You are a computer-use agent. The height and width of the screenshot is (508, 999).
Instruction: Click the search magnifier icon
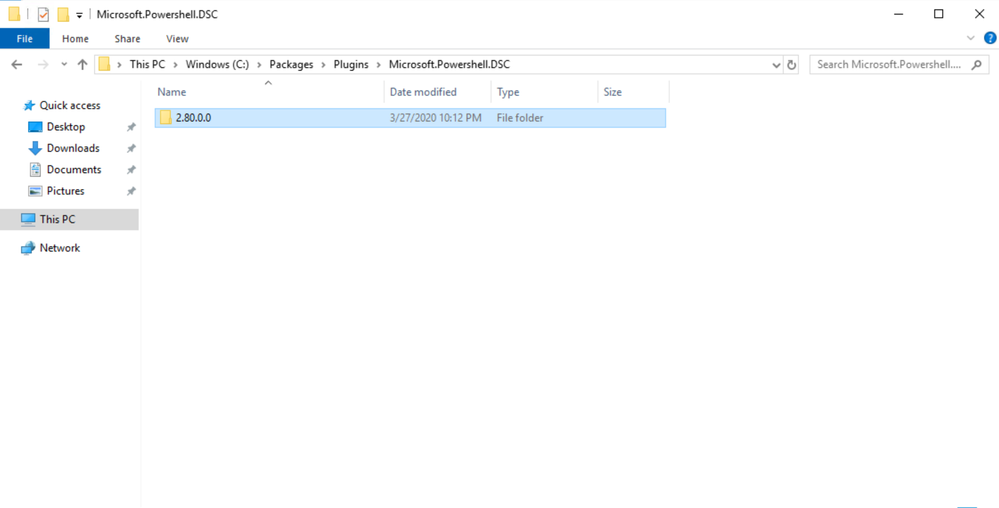[x=976, y=64]
